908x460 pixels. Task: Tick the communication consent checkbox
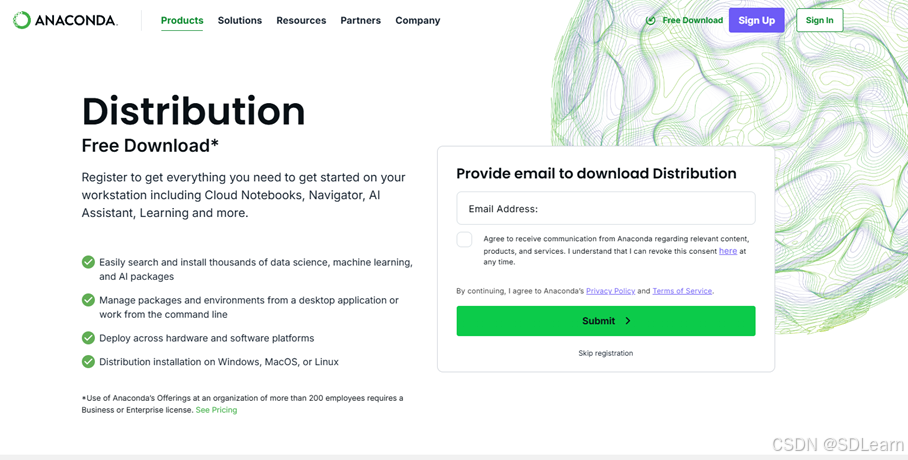point(464,239)
